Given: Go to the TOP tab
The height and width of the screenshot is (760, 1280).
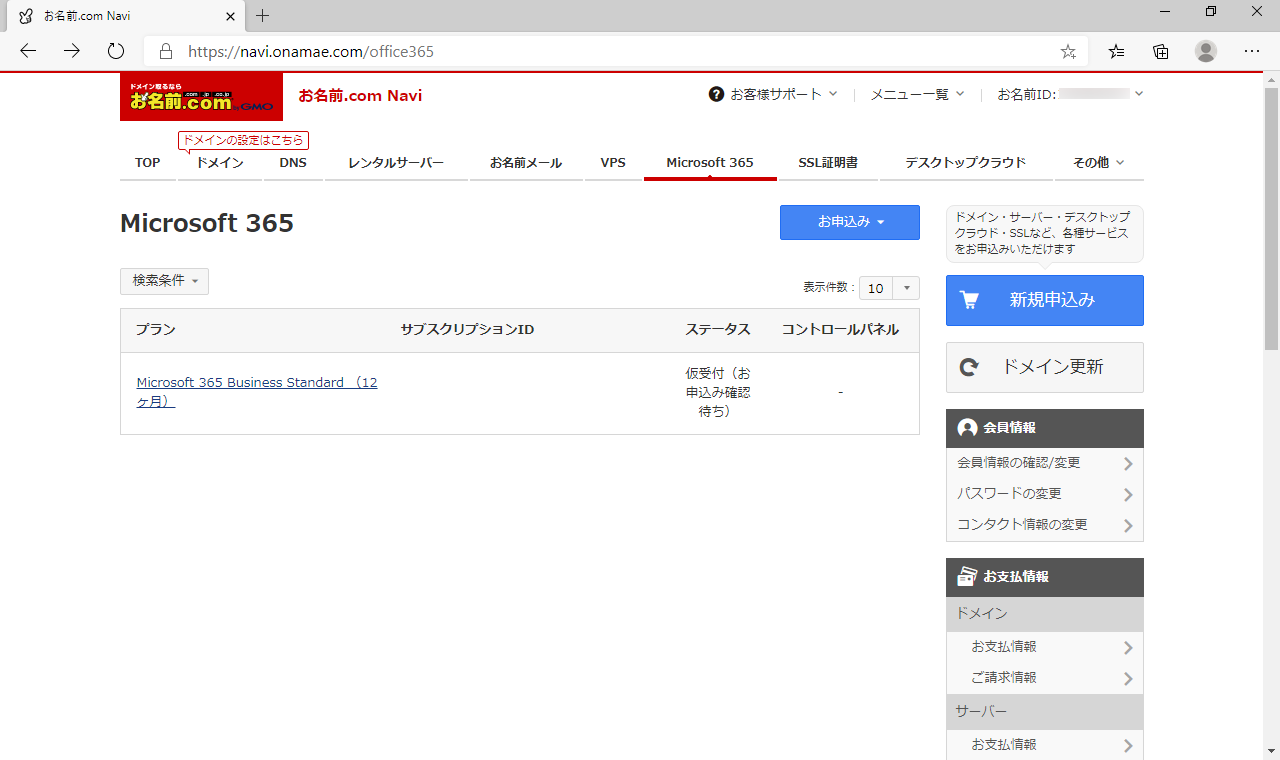Looking at the screenshot, I should (148, 162).
